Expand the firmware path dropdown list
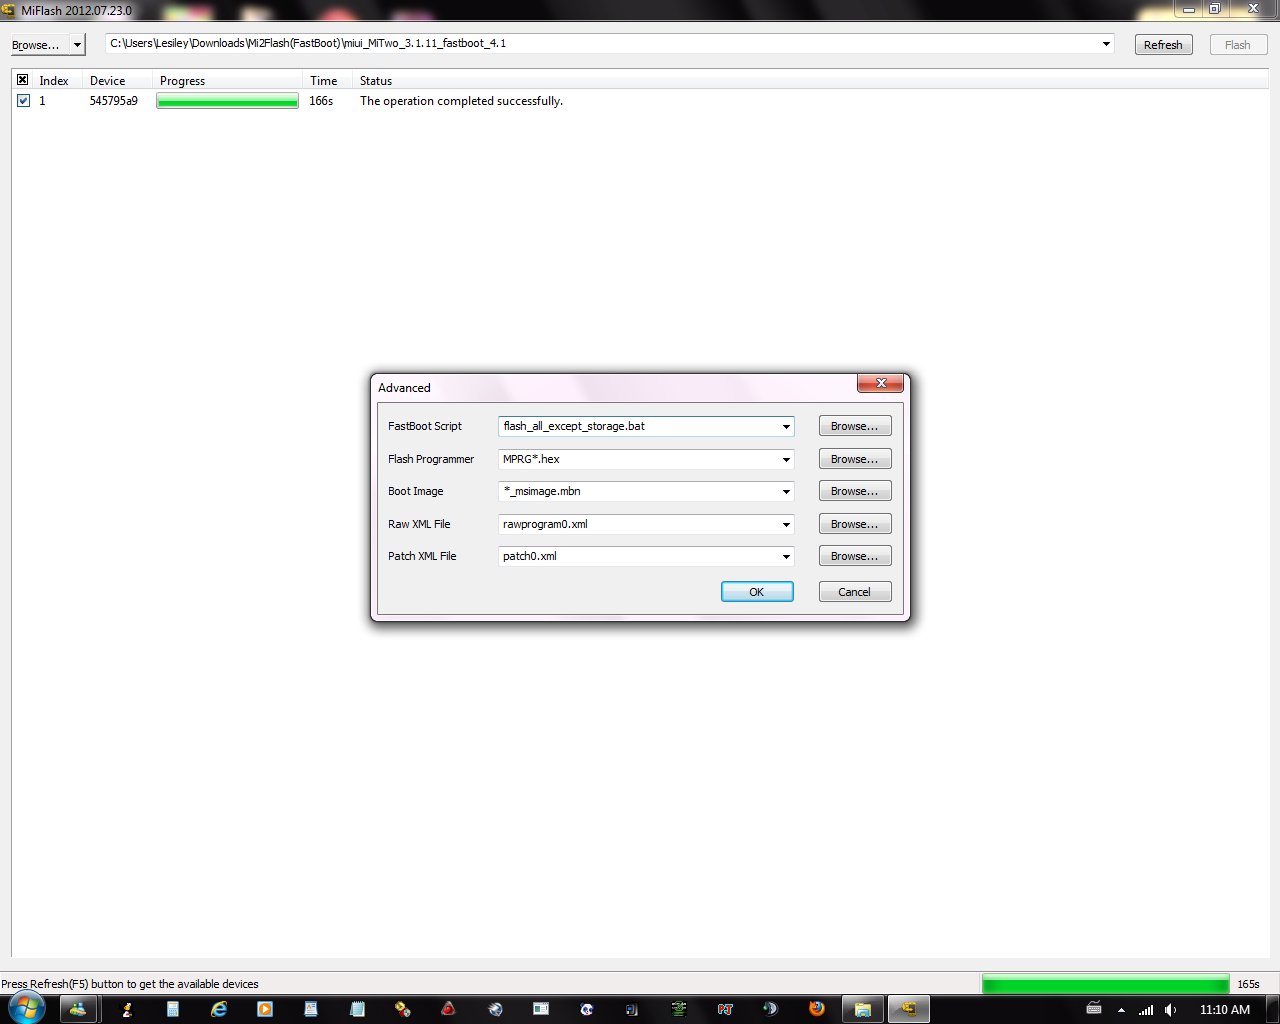The height and width of the screenshot is (1024, 1280). coord(1106,44)
